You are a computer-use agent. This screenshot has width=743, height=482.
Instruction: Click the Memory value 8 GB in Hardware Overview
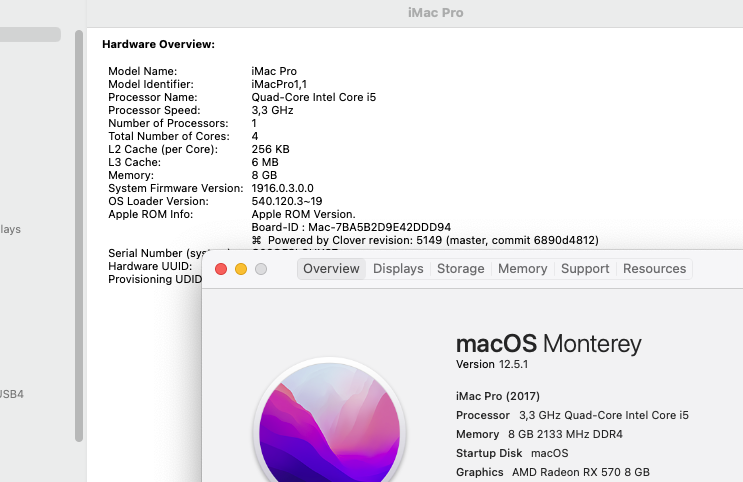tap(264, 175)
